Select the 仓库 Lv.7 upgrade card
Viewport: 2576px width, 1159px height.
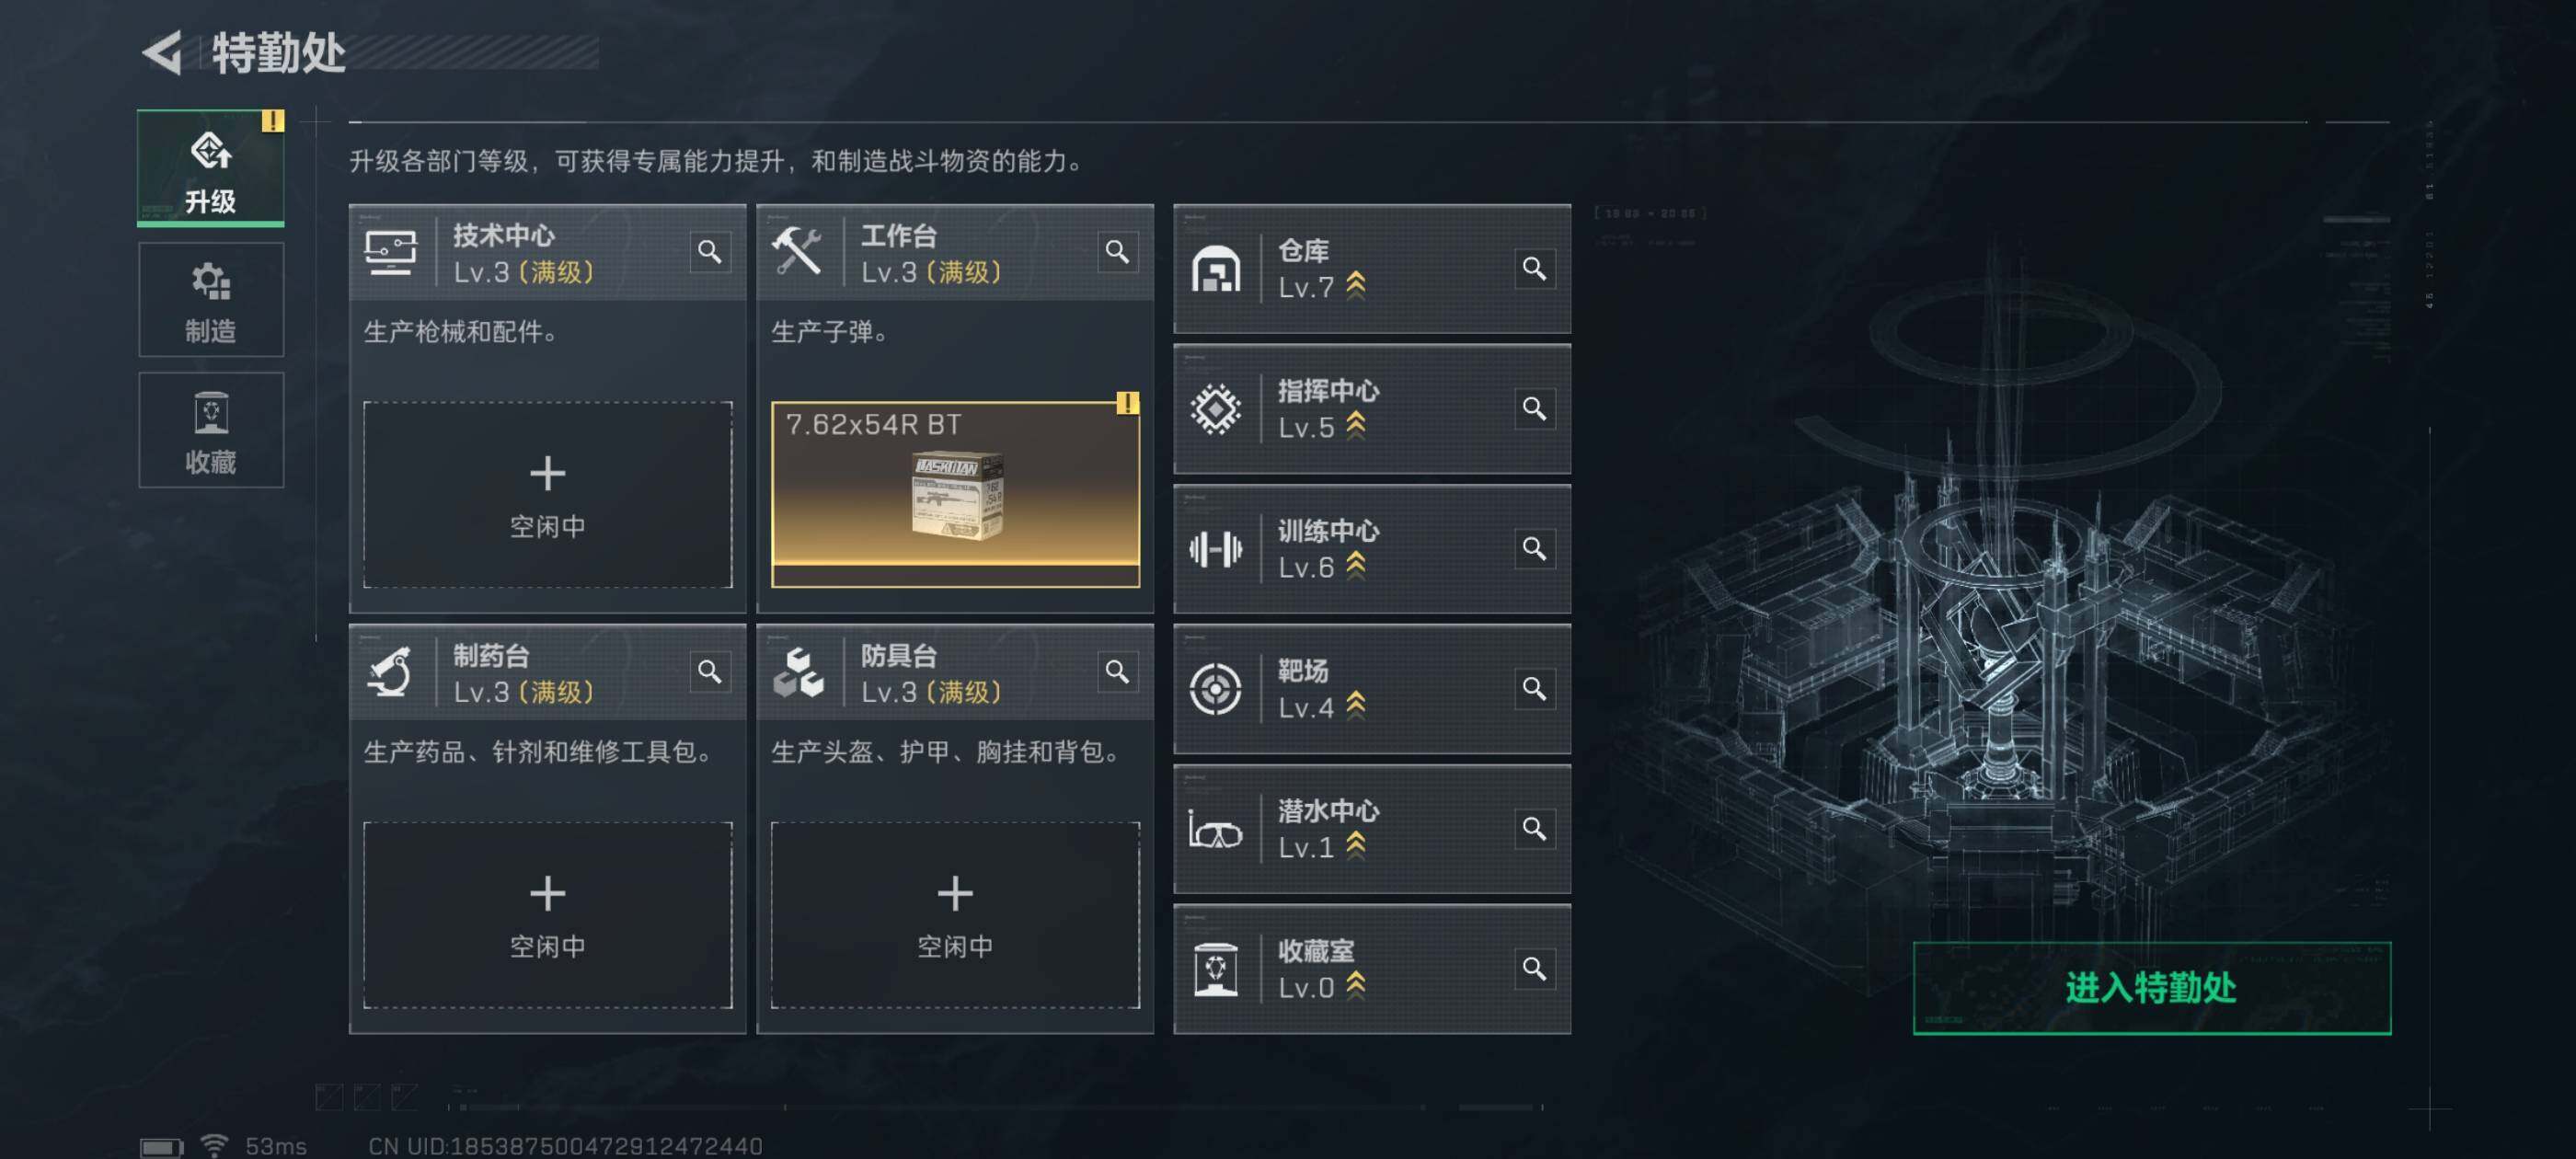pos(1371,268)
